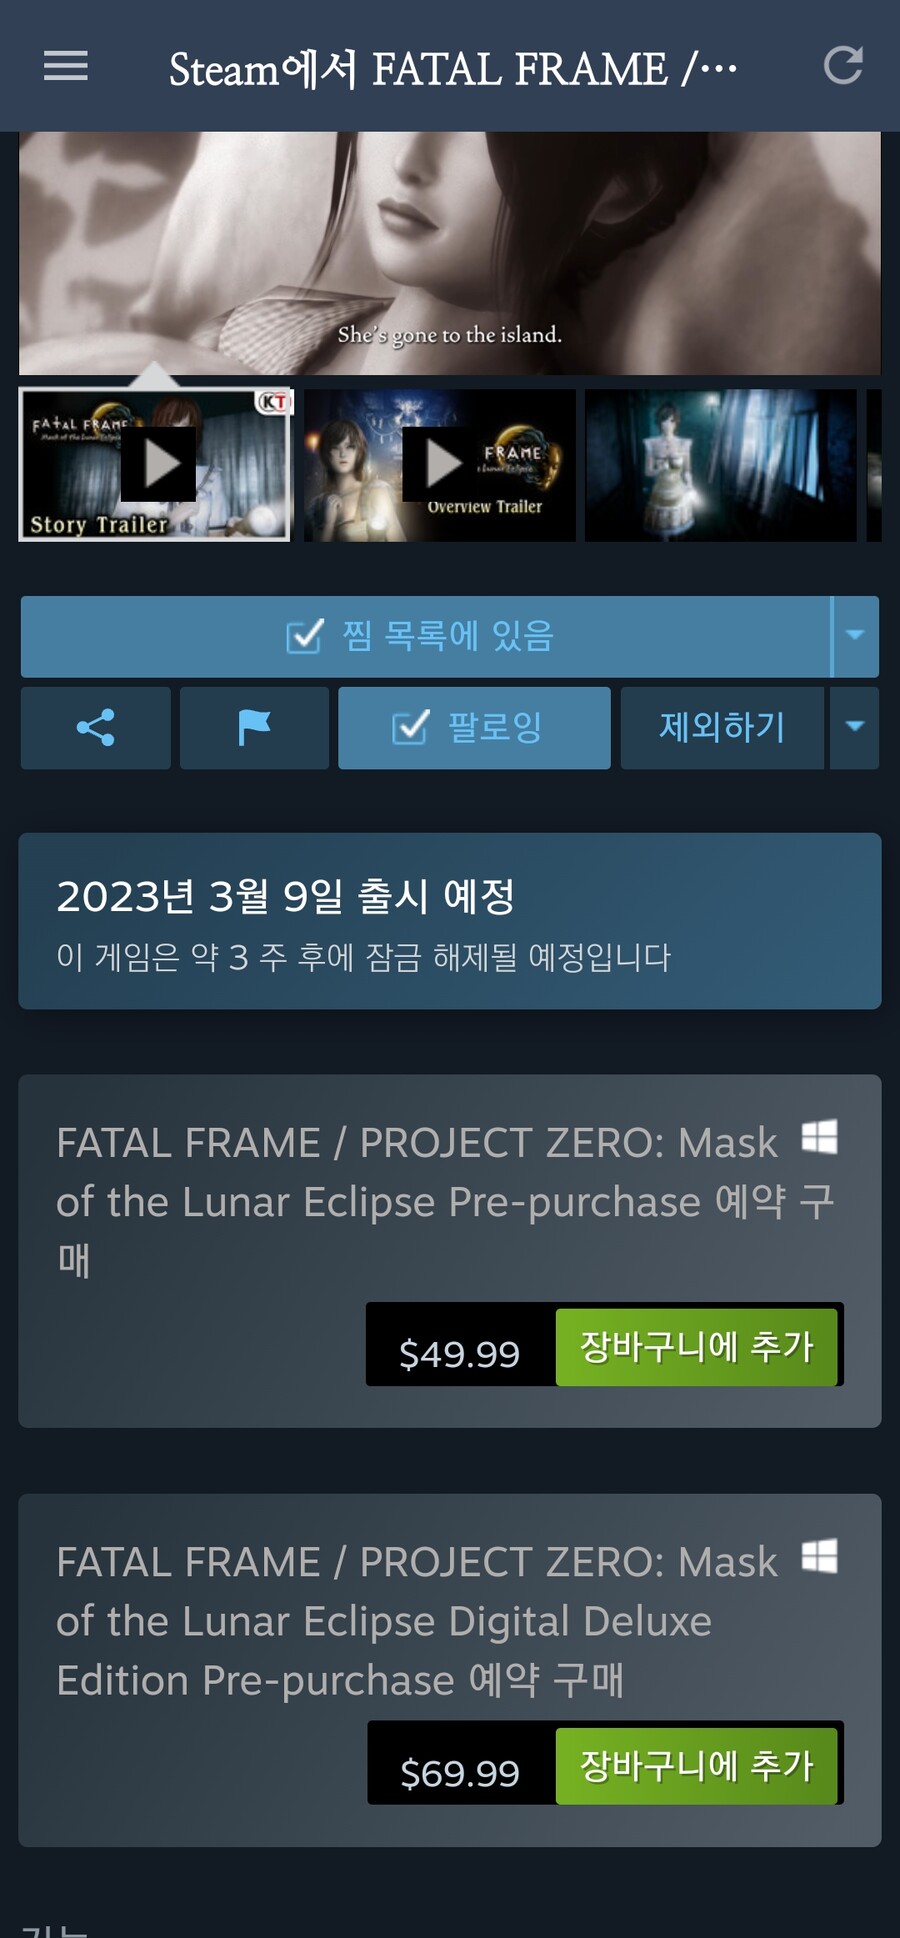Image resolution: width=900 pixels, height=1938 pixels.
Task: Toggle the 팔로잉 follow checkbox
Action: pyautogui.click(x=410, y=728)
